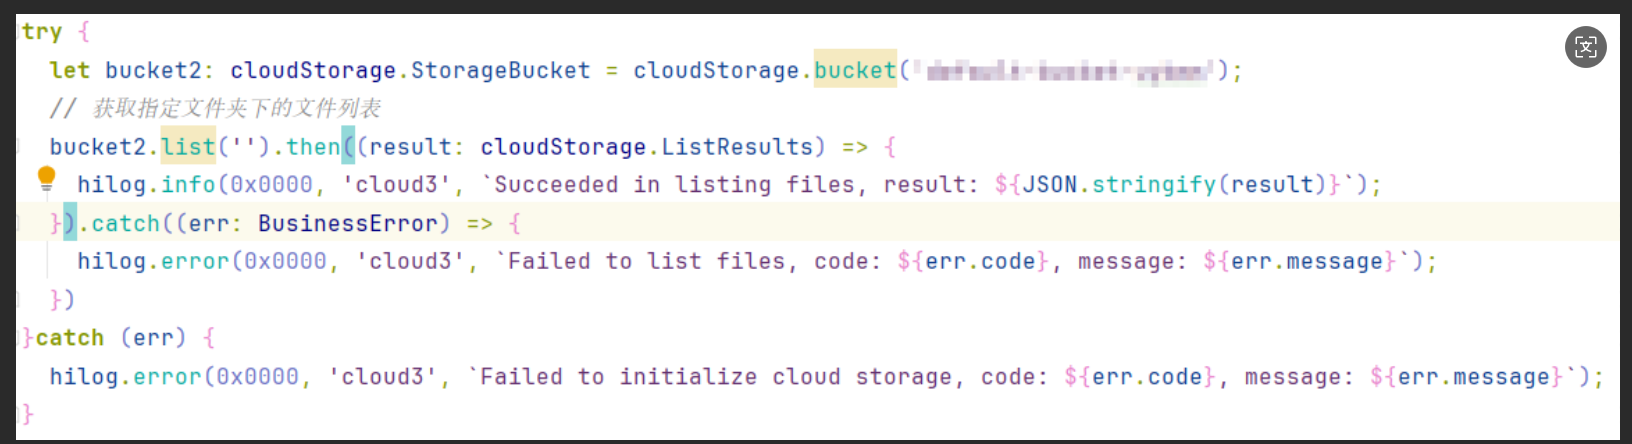Click the outer catch (err) keyword
Viewport: 1632px width, 444px height.
[x=70, y=338]
